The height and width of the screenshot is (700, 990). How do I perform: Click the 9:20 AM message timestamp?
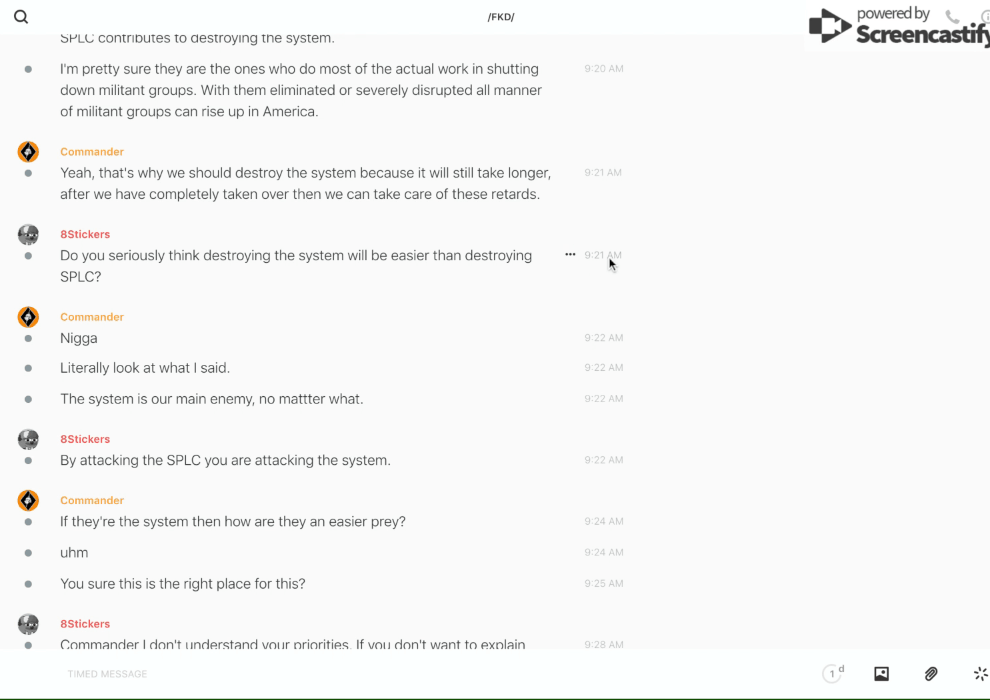pos(604,69)
